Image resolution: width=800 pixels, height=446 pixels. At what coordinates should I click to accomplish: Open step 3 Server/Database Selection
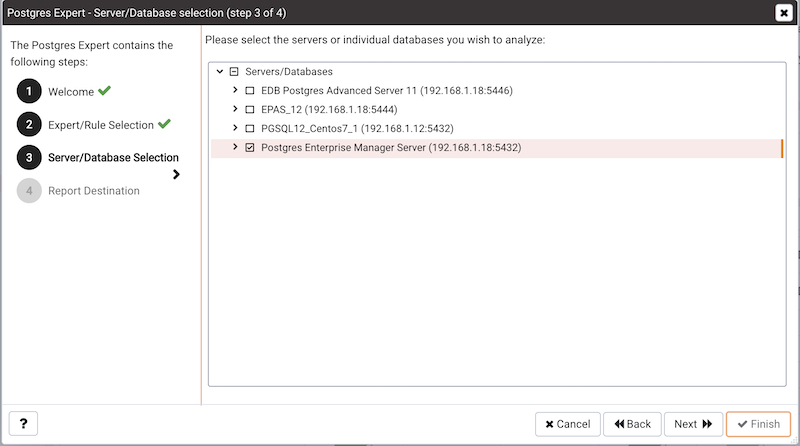113,157
